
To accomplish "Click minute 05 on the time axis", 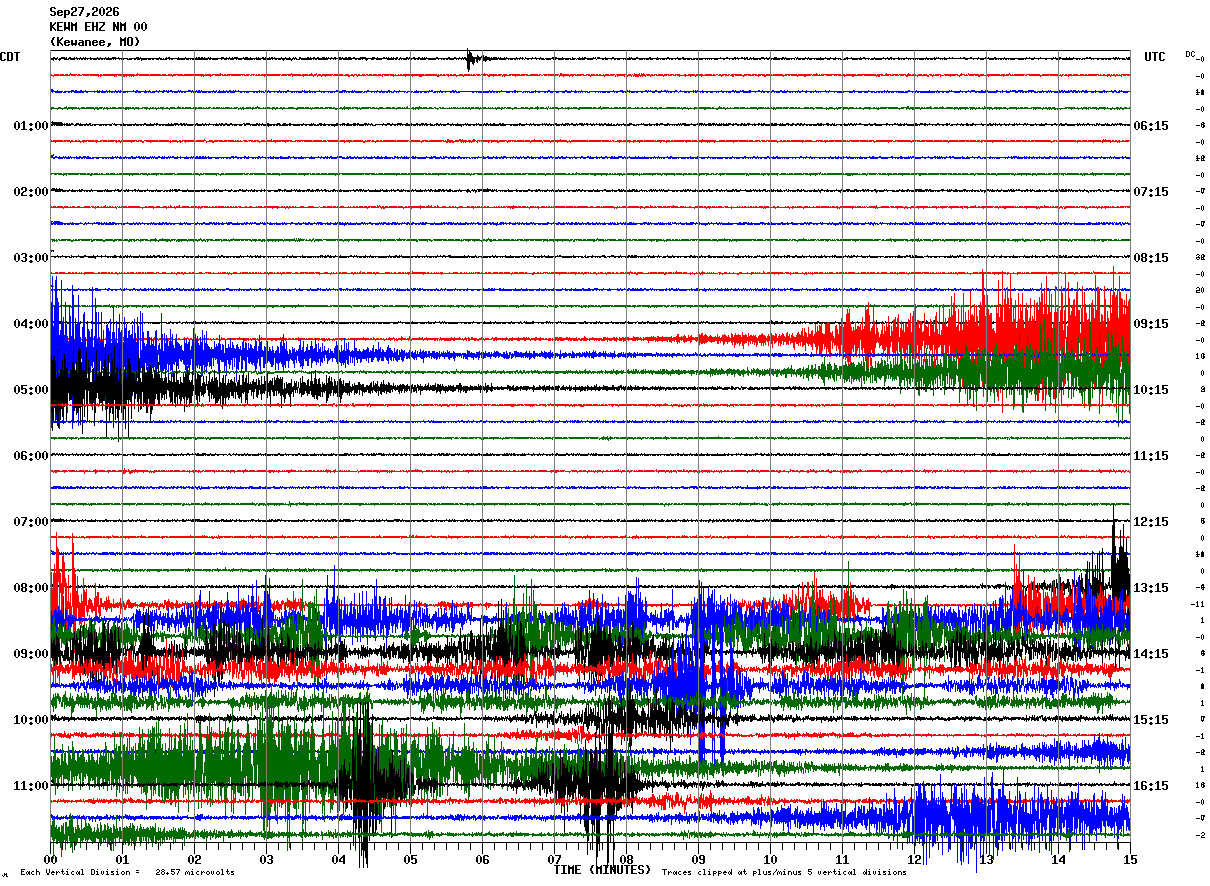I will pos(410,859).
